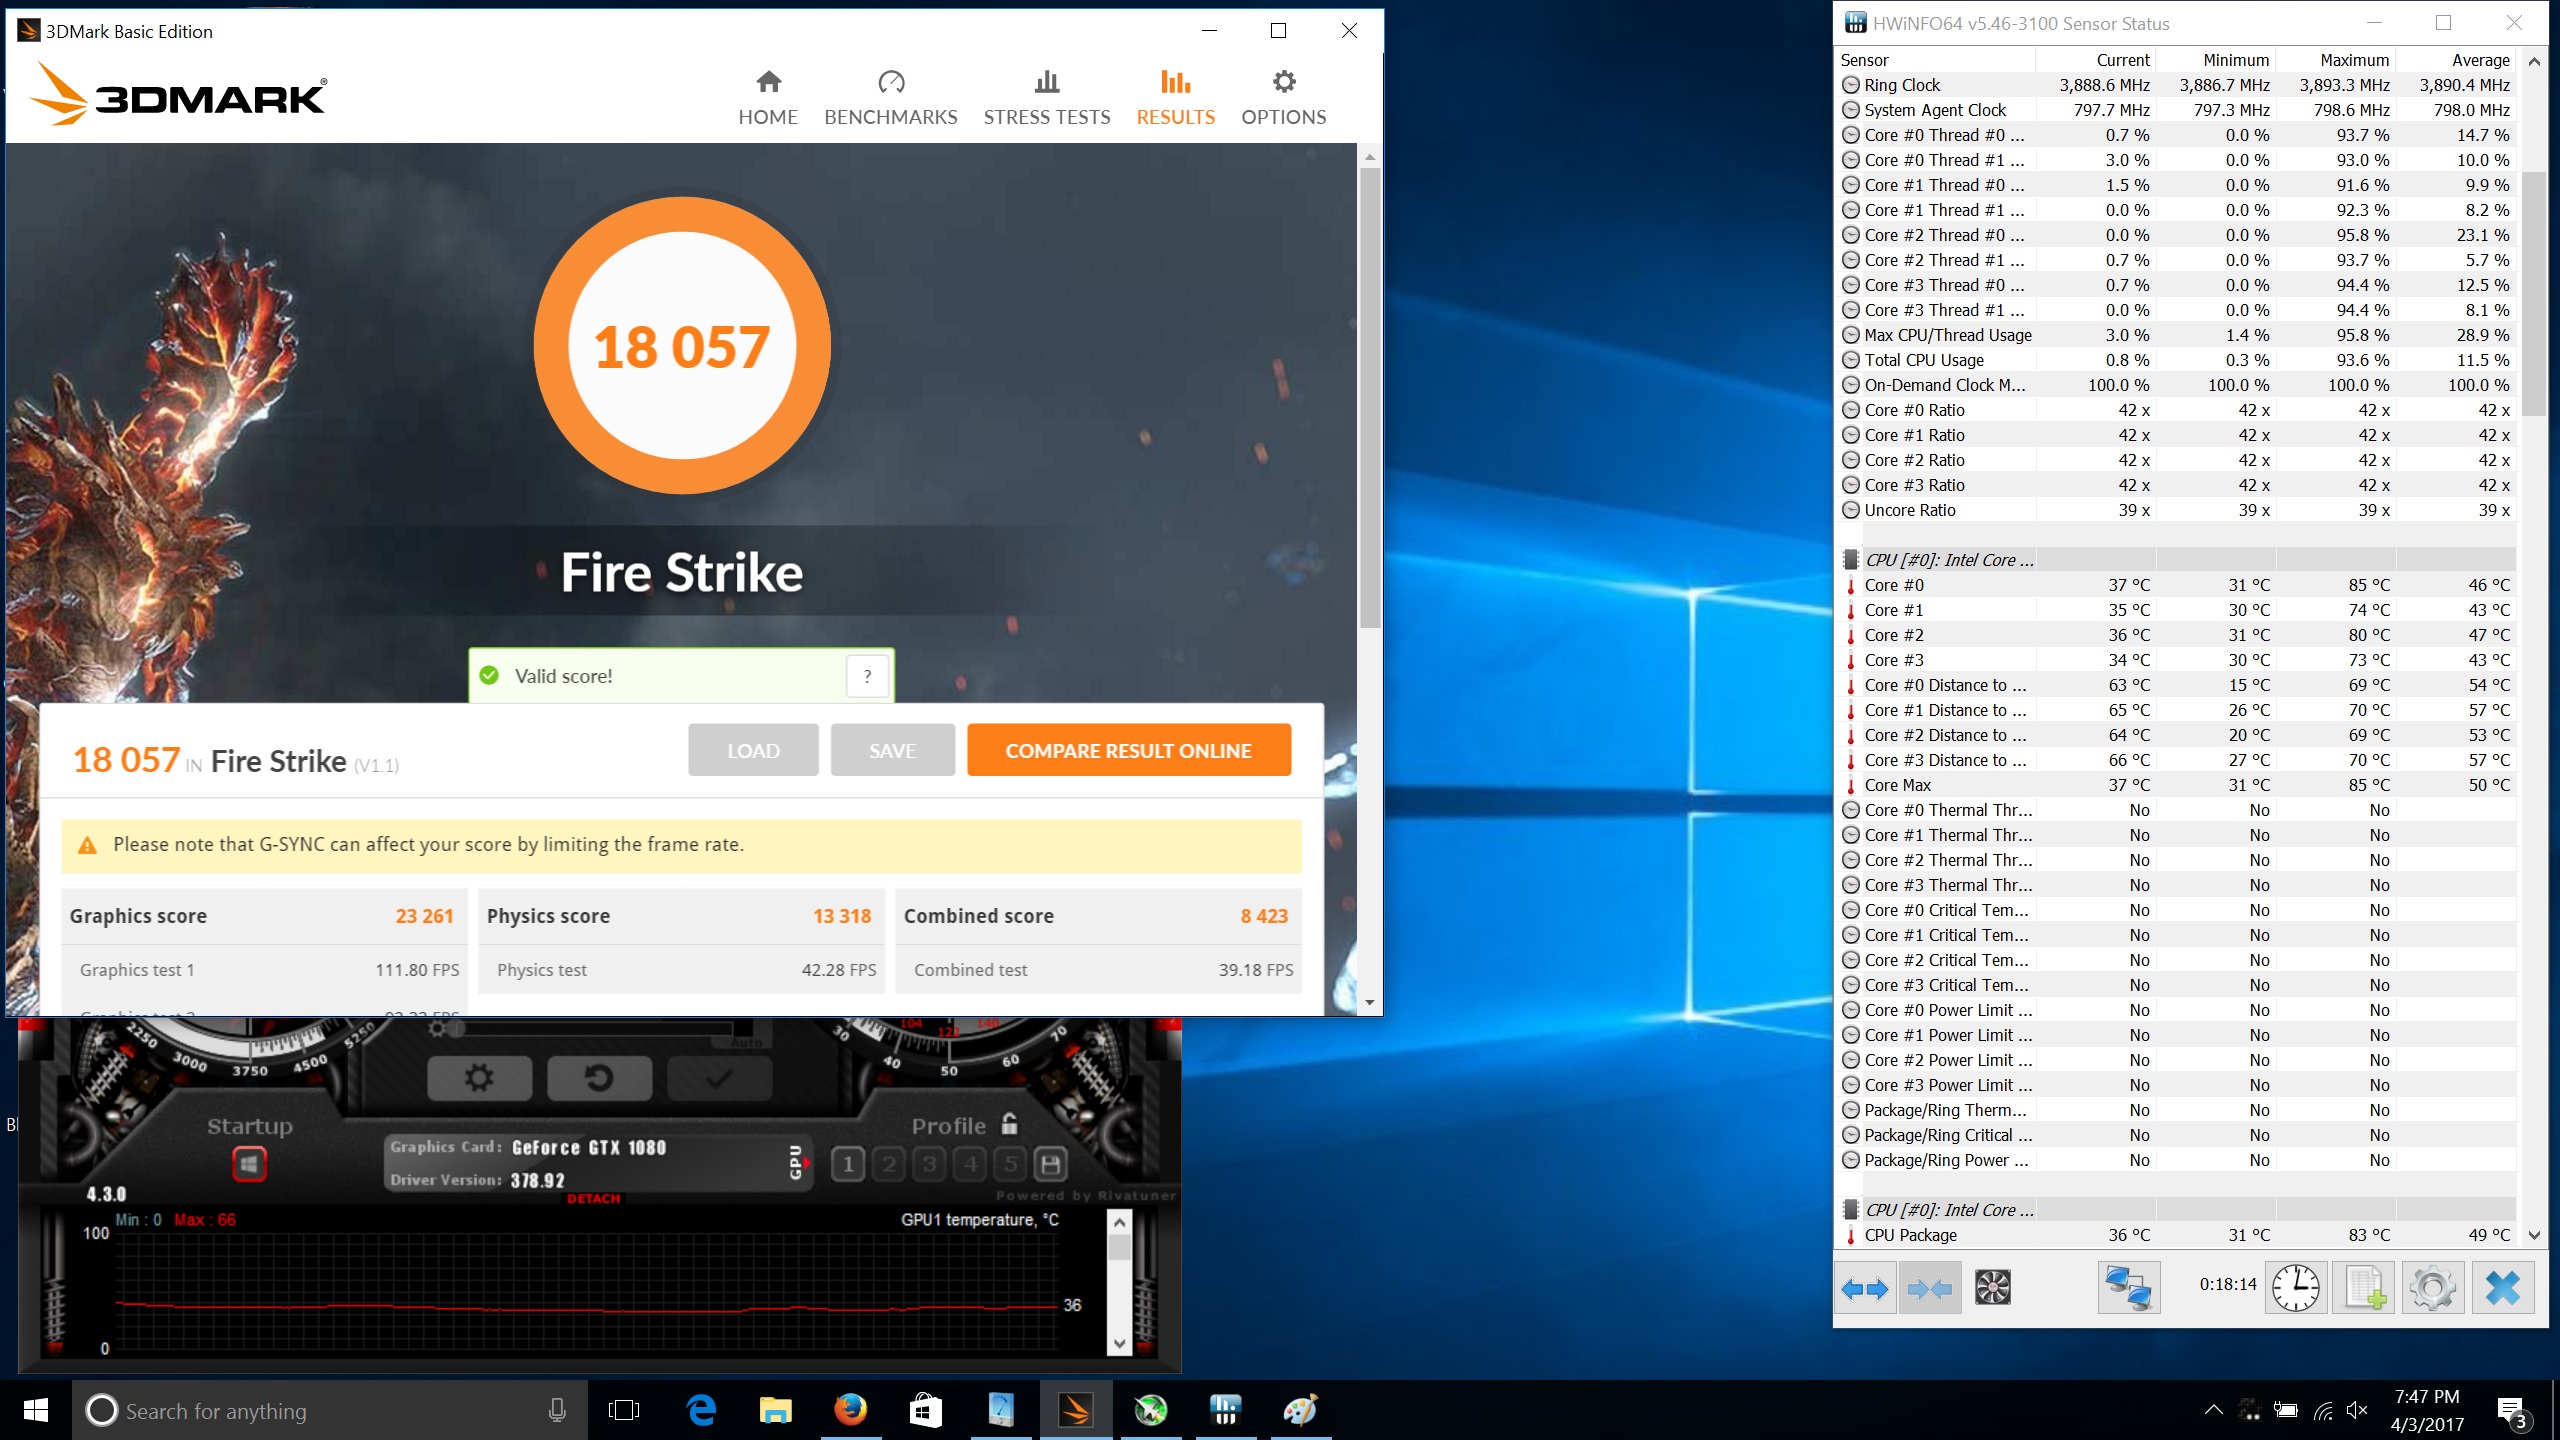Switch to the 3DMark taskbar icon
The height and width of the screenshot is (1440, 2560).
coord(1076,1411)
